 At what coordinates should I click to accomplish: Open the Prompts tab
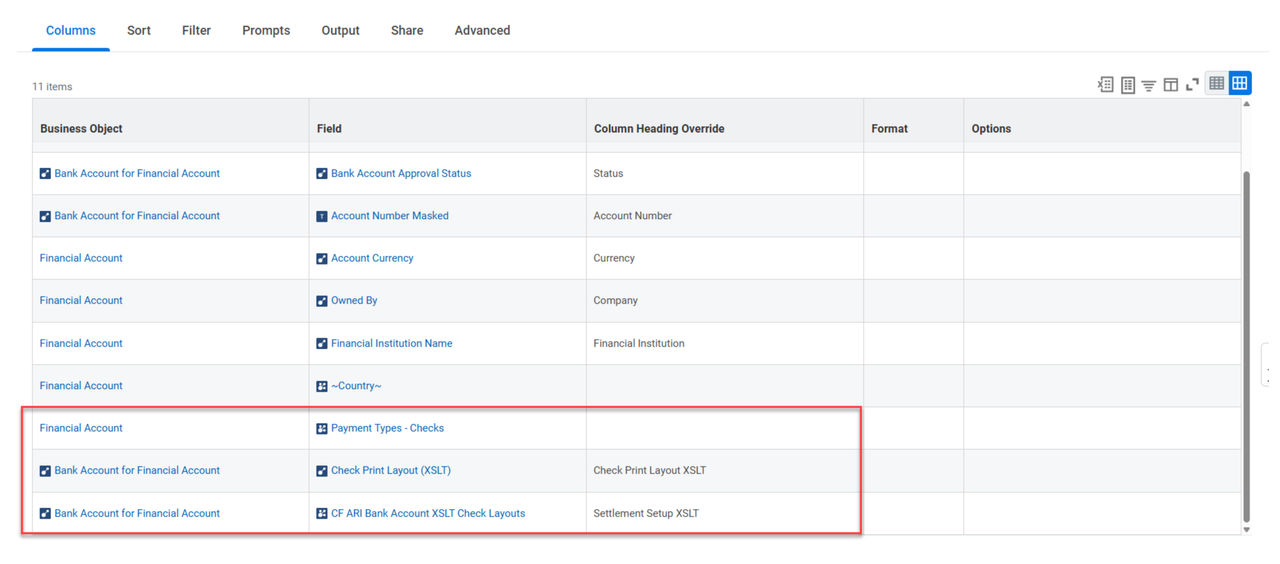pyautogui.click(x=266, y=30)
